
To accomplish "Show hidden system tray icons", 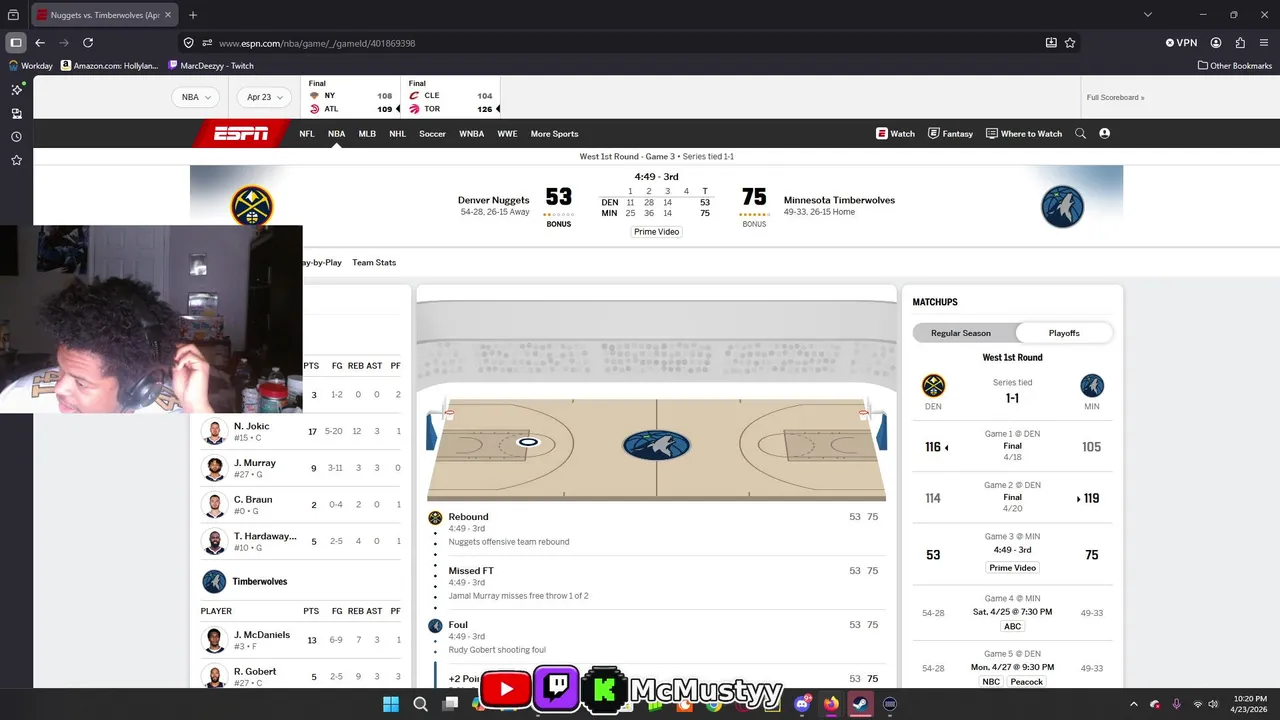I will point(1134,705).
